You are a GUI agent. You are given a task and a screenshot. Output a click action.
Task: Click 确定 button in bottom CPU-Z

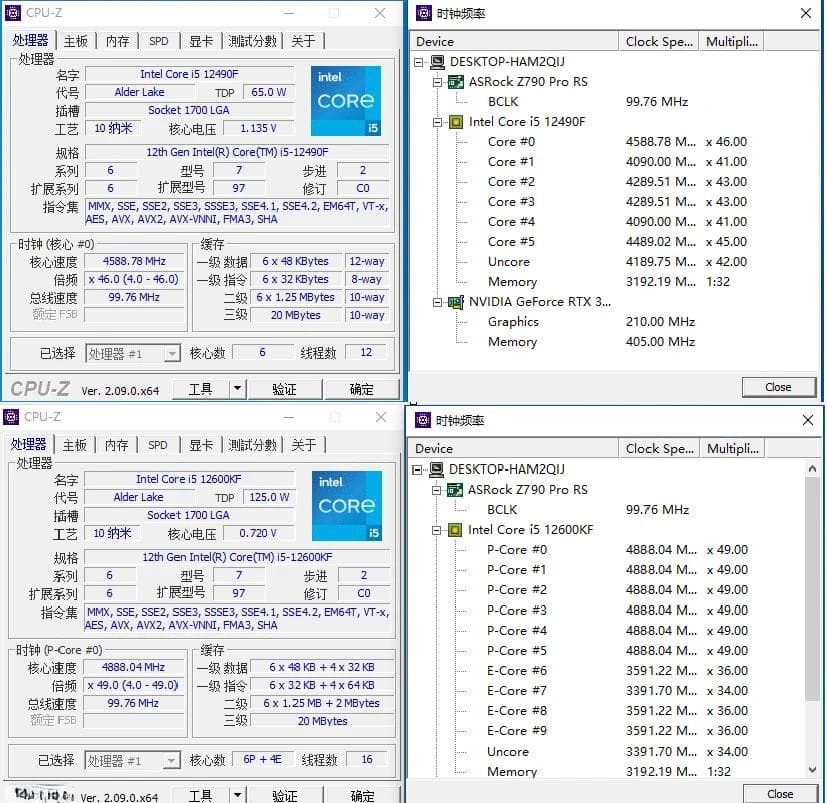(x=362, y=795)
